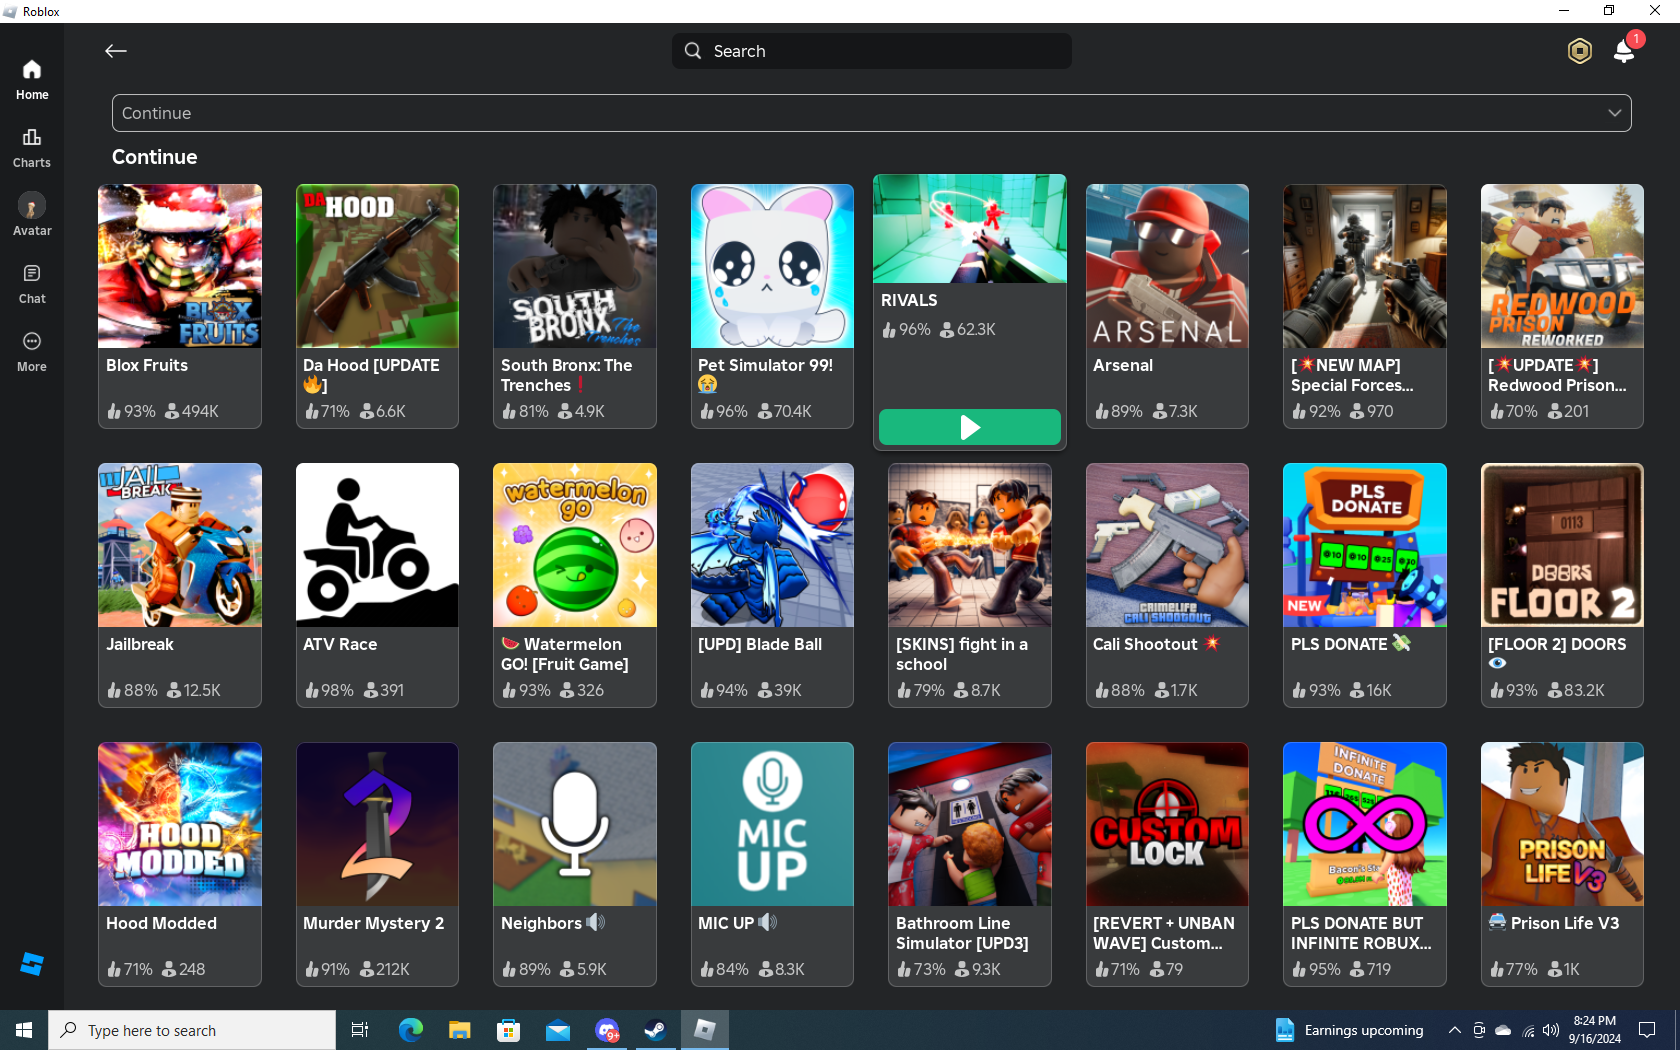The image size is (1680, 1050).
Task: Click the 'Blox Fruits' title text
Action: pyautogui.click(x=147, y=365)
